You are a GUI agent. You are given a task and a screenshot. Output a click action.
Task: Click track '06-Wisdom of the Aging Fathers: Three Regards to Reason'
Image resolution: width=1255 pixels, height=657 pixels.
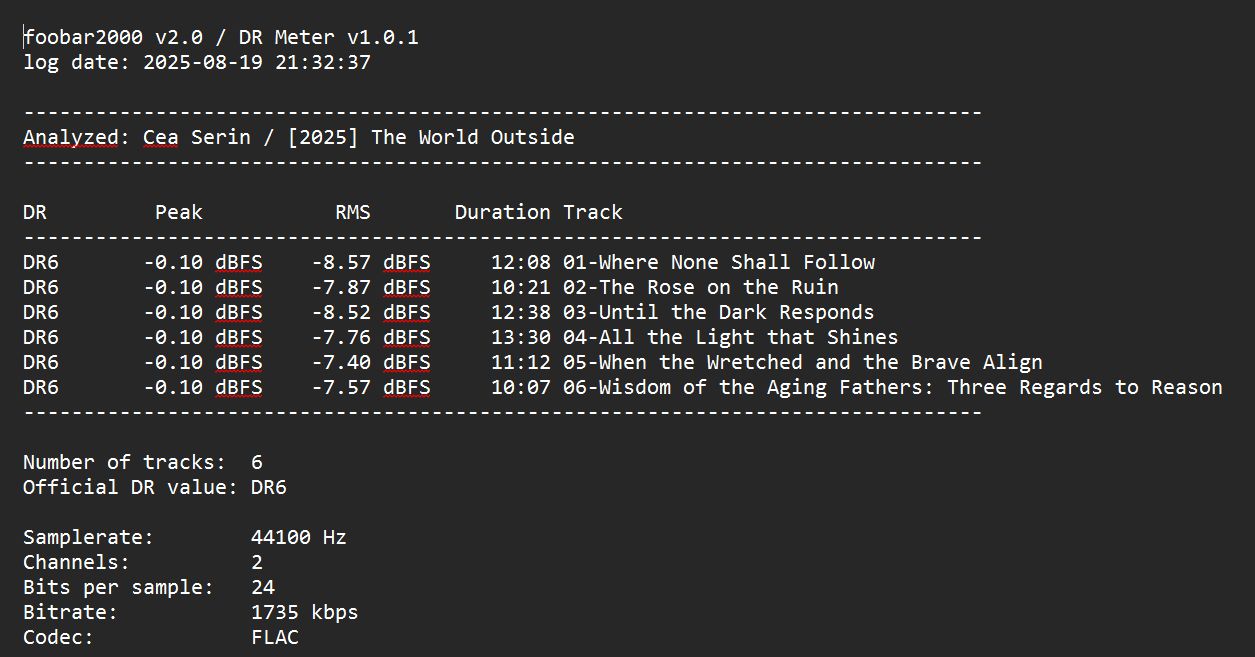893,387
